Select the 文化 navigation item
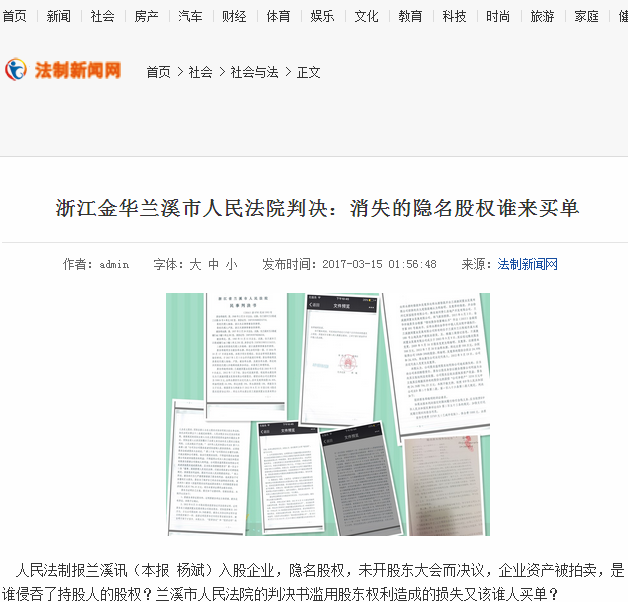This screenshot has width=628, height=602. click(x=366, y=16)
